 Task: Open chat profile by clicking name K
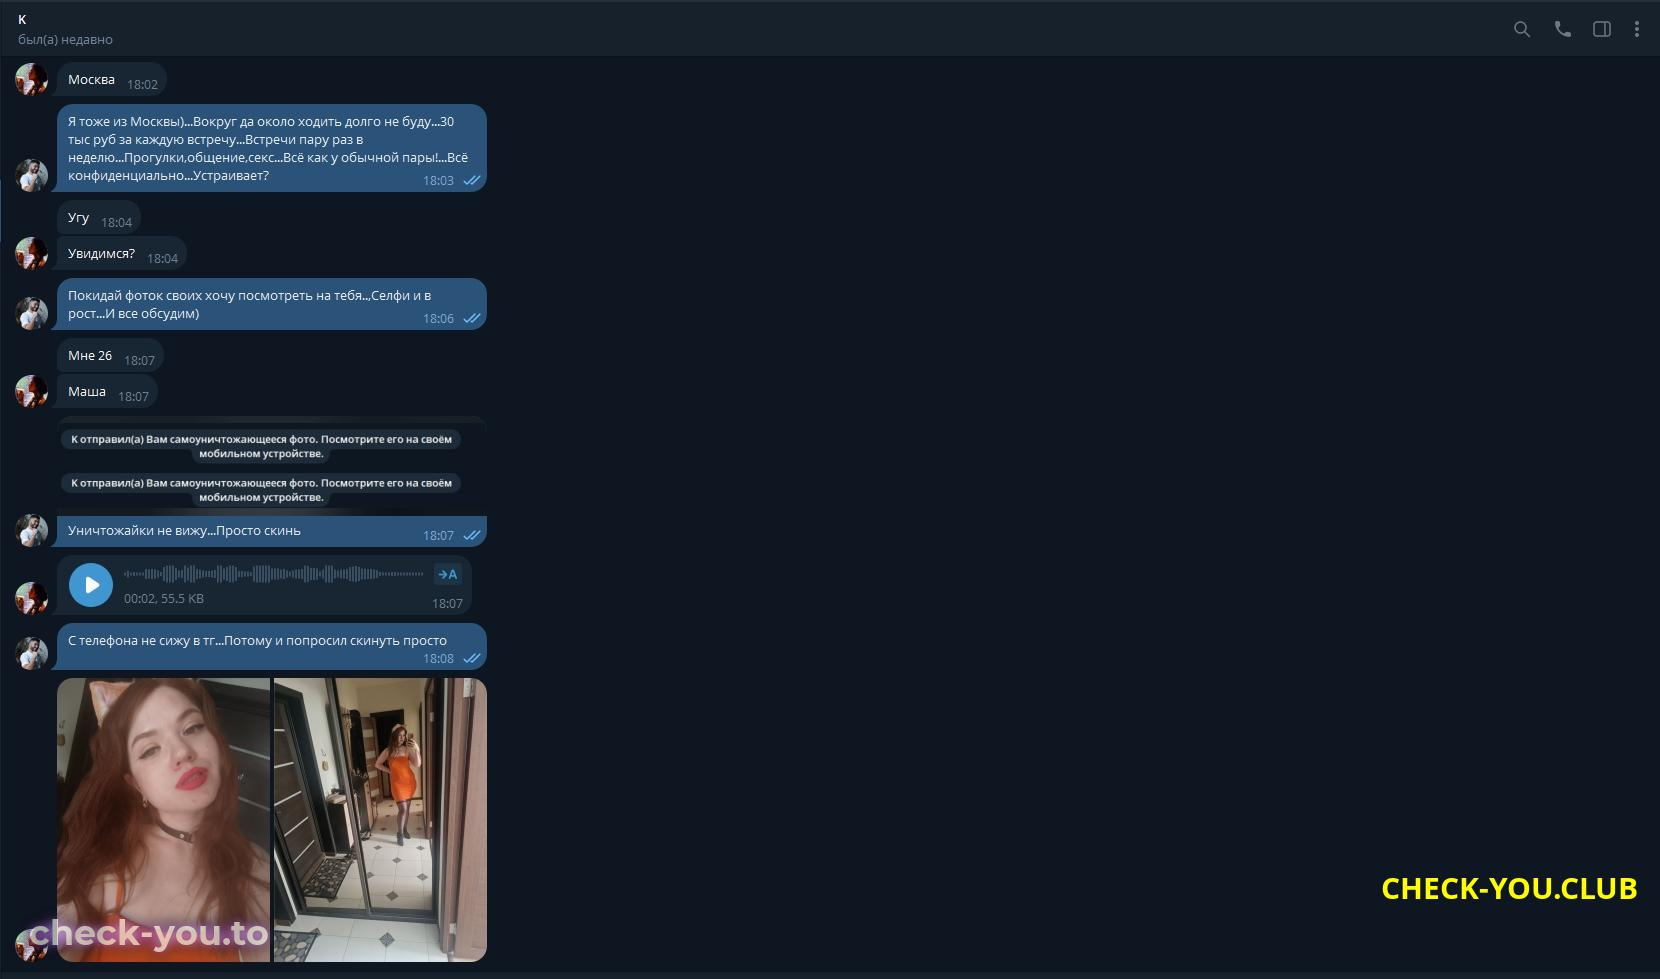[x=22, y=19]
